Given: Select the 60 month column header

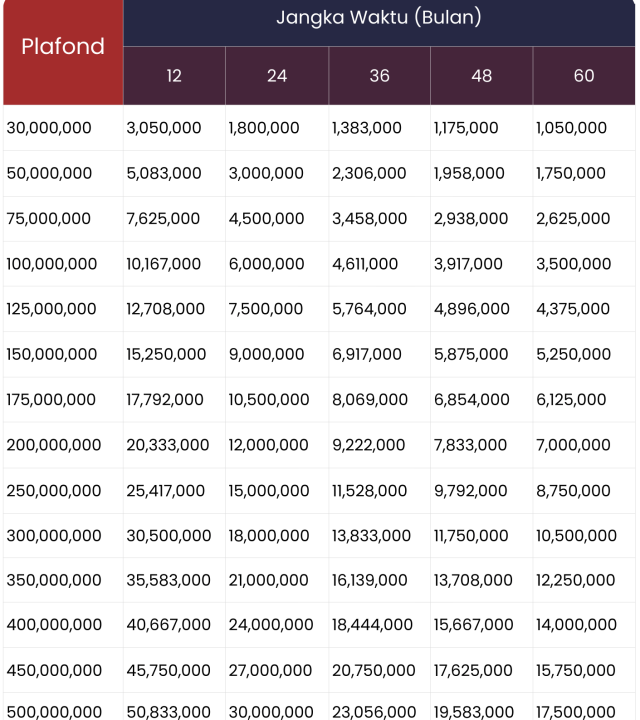Looking at the screenshot, I should click(x=584, y=76).
